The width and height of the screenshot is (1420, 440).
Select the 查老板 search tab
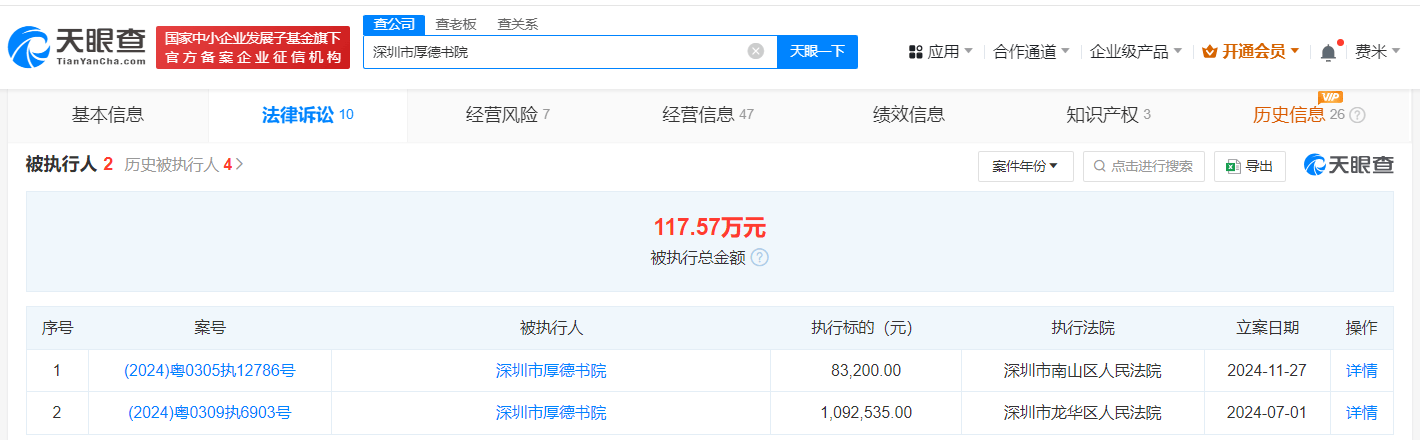(456, 24)
